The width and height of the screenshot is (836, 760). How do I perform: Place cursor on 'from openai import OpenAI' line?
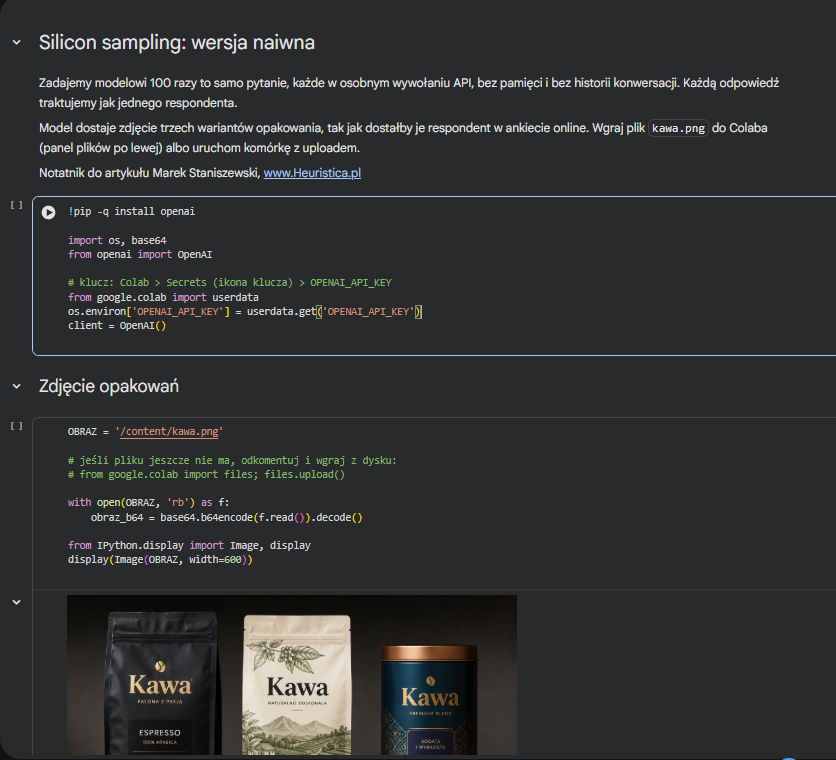(140, 254)
